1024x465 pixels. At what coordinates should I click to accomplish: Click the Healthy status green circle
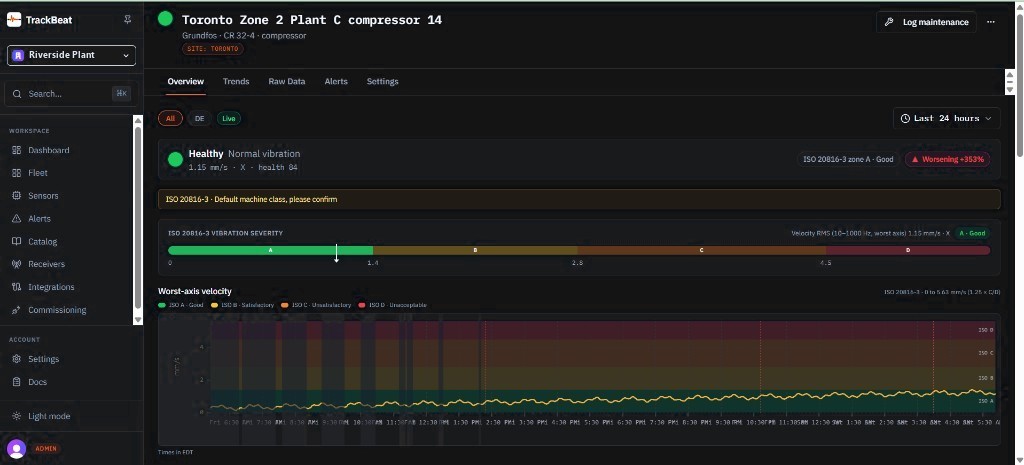[175, 159]
